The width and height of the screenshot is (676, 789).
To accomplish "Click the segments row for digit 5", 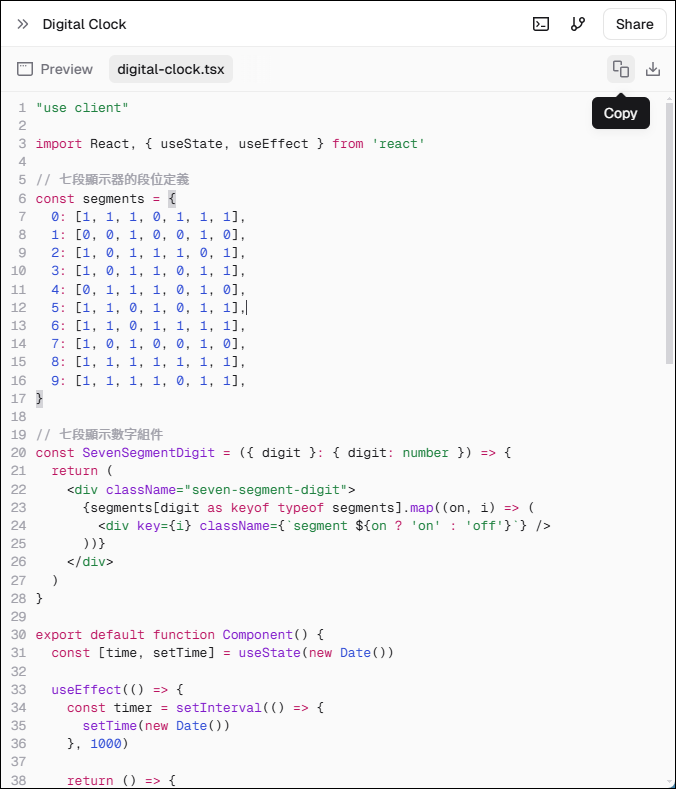I will click(x=148, y=307).
